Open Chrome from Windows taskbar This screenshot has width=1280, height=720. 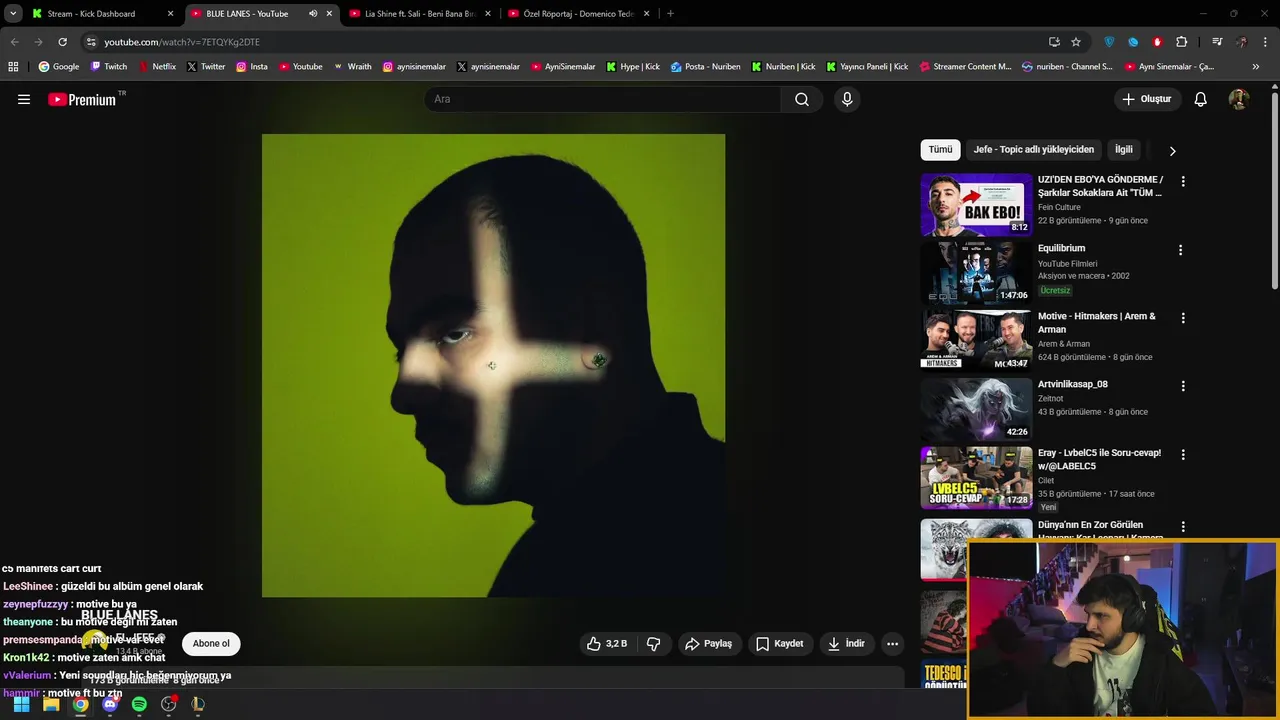80,704
